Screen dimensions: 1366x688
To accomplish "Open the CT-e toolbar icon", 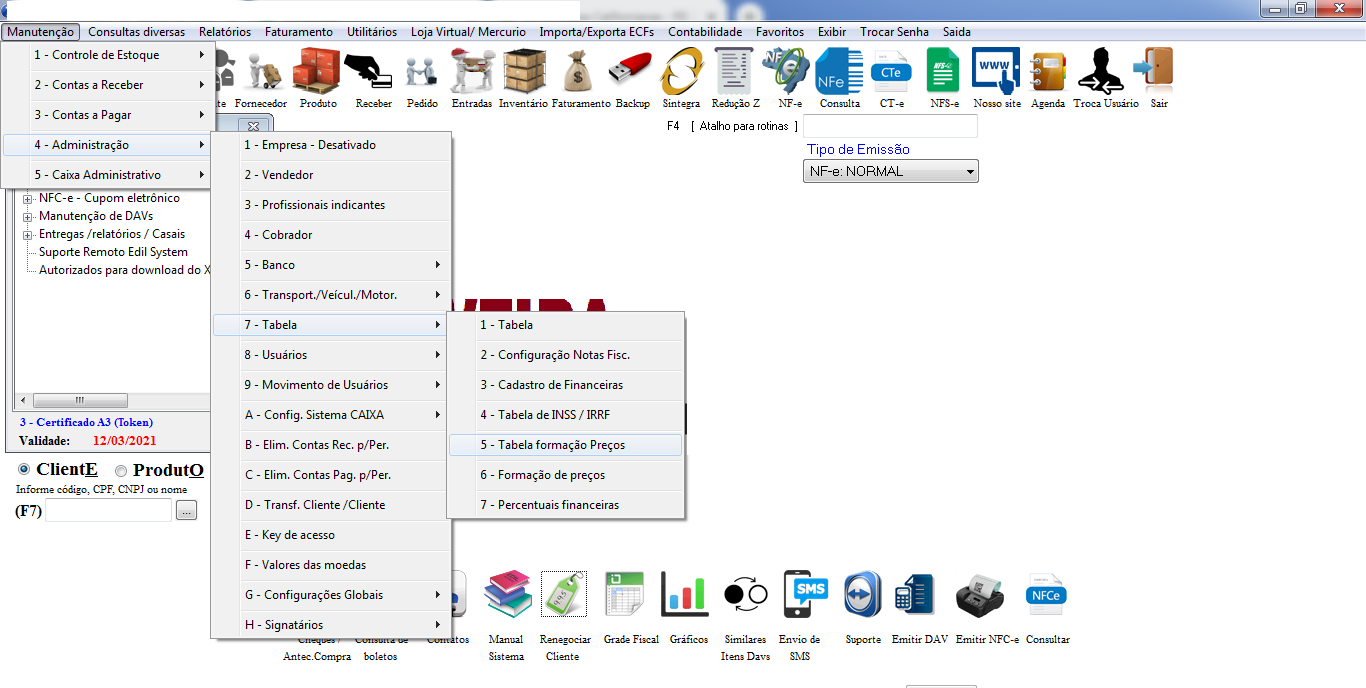I will pos(891,74).
